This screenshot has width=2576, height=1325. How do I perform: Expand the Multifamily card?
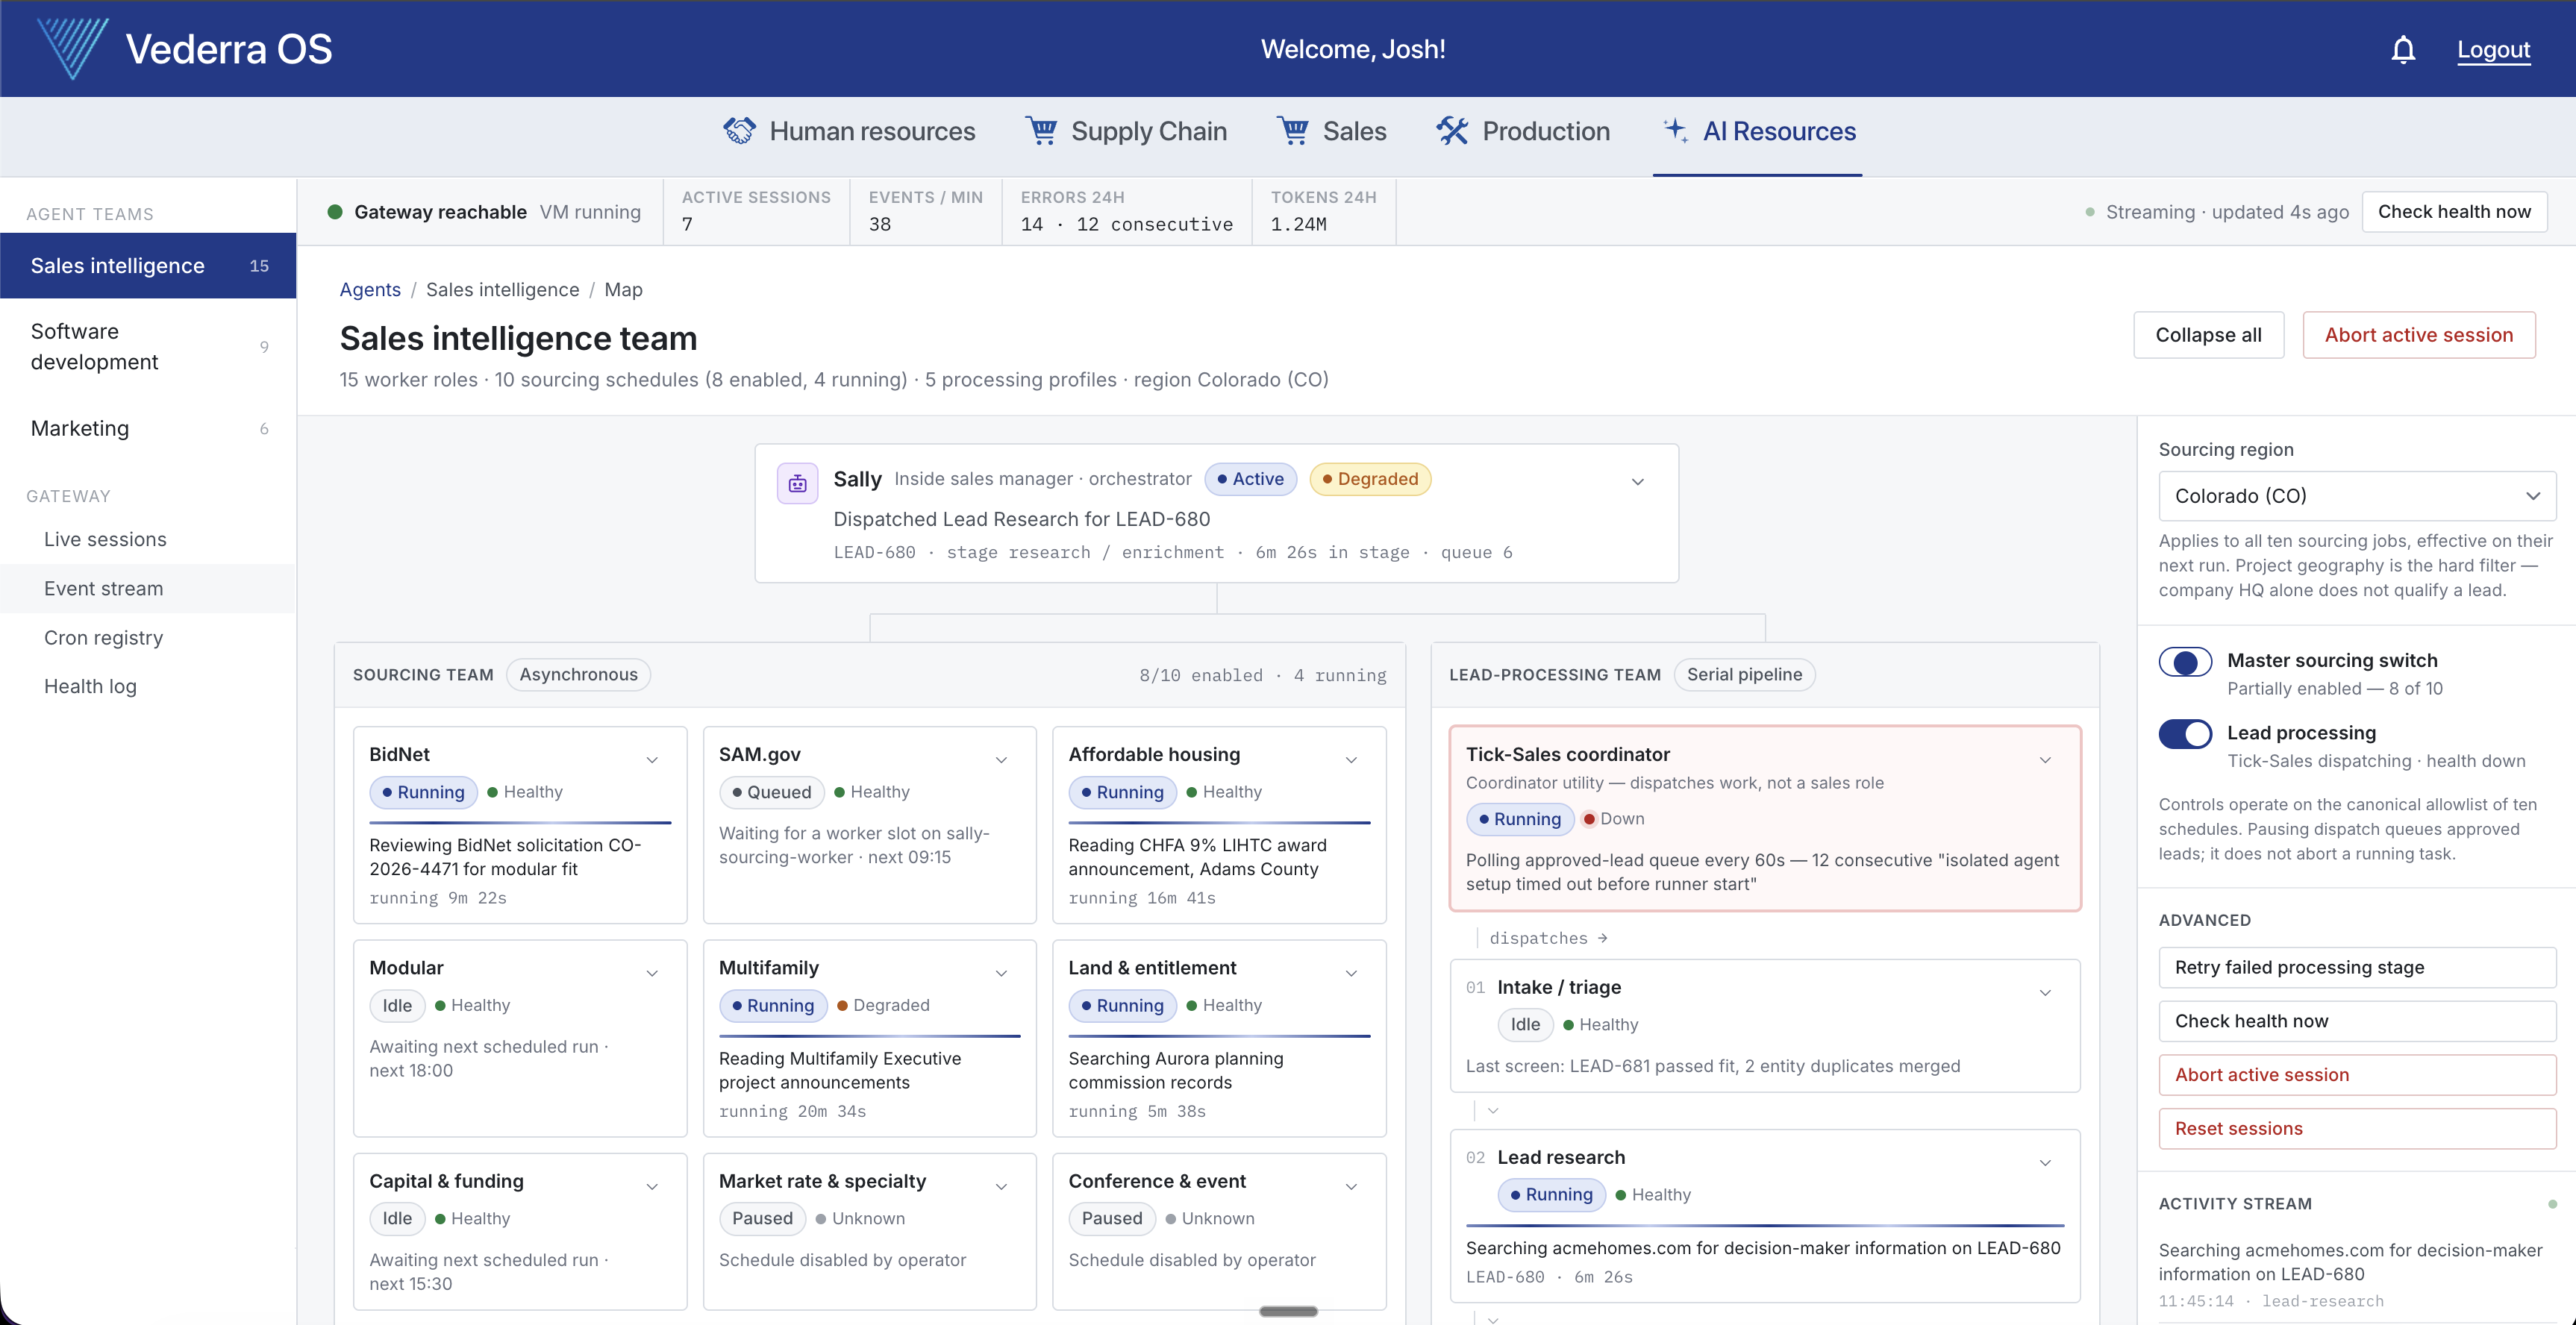tap(1001, 973)
